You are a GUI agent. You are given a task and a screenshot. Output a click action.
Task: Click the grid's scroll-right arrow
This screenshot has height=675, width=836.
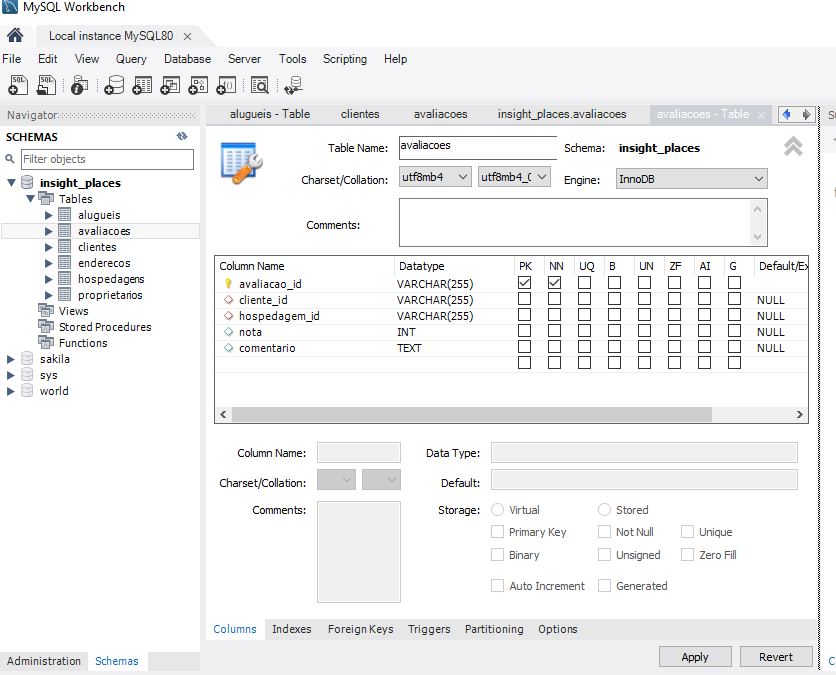(799, 414)
